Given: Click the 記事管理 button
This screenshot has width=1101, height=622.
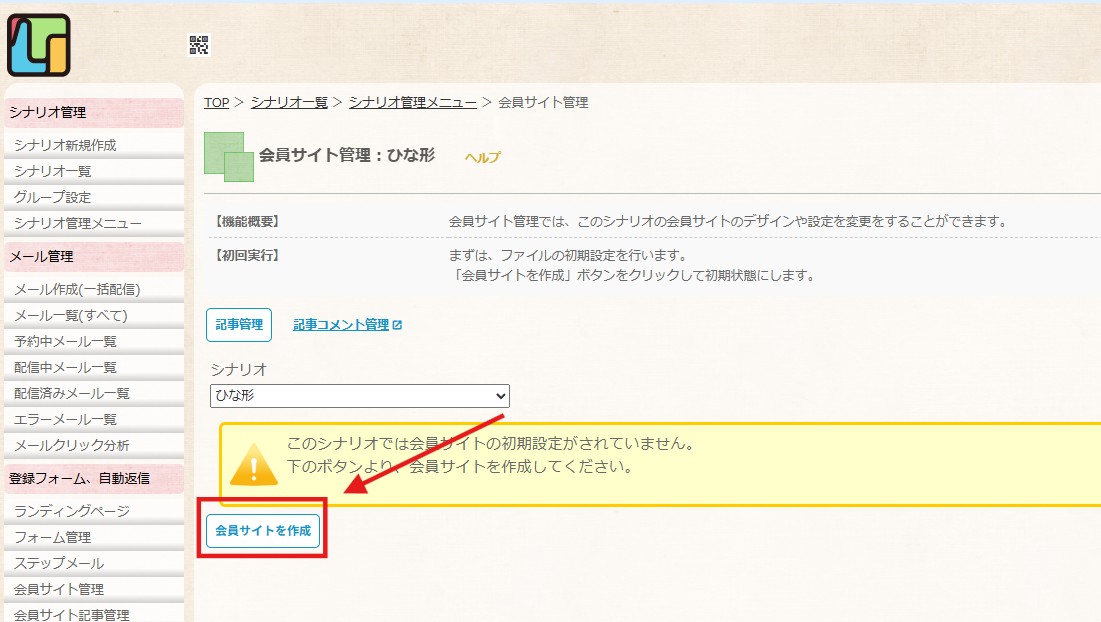Looking at the screenshot, I should [x=239, y=324].
